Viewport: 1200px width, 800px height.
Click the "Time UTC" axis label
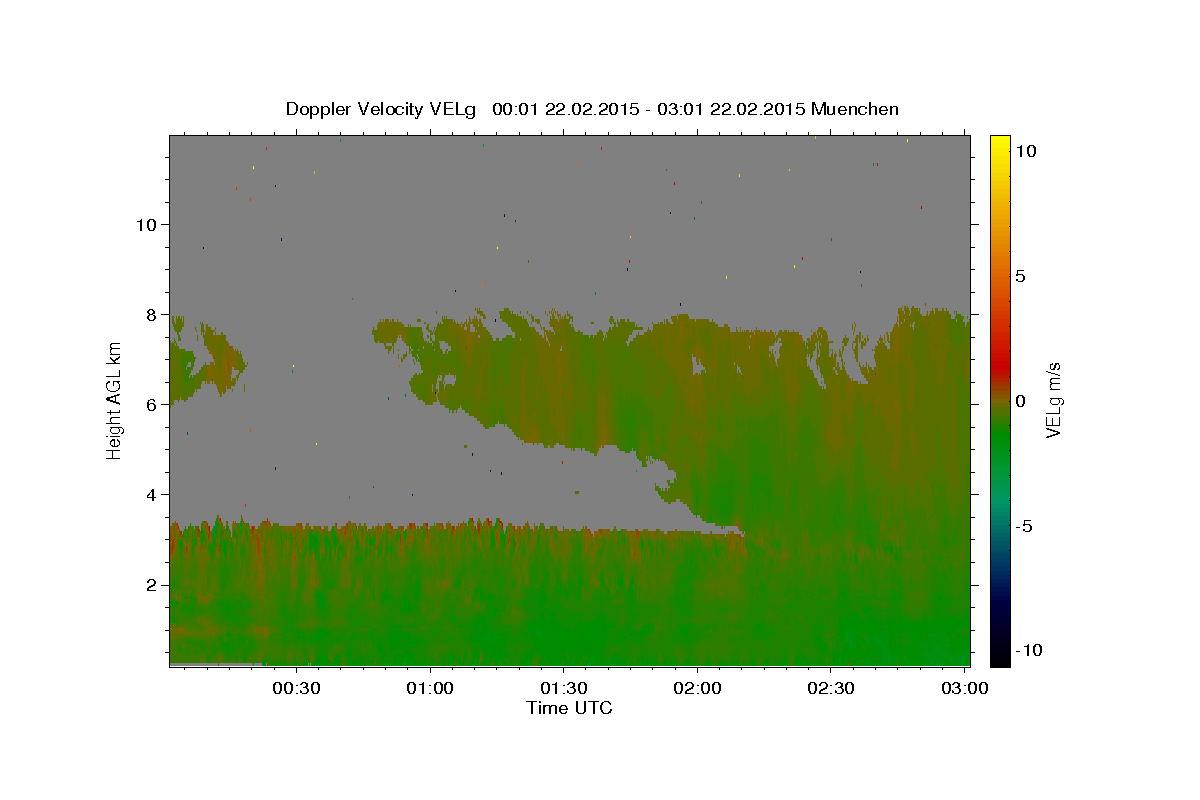click(x=569, y=708)
